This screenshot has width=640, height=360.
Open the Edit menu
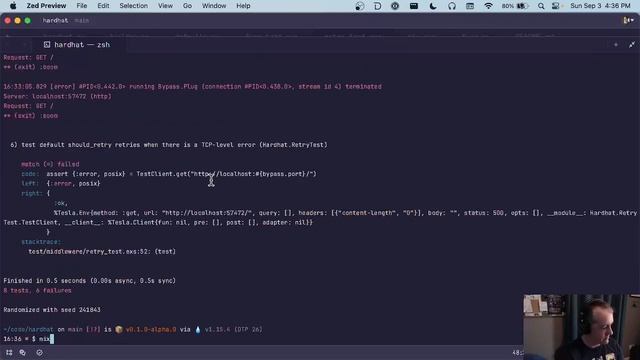tap(103, 6)
